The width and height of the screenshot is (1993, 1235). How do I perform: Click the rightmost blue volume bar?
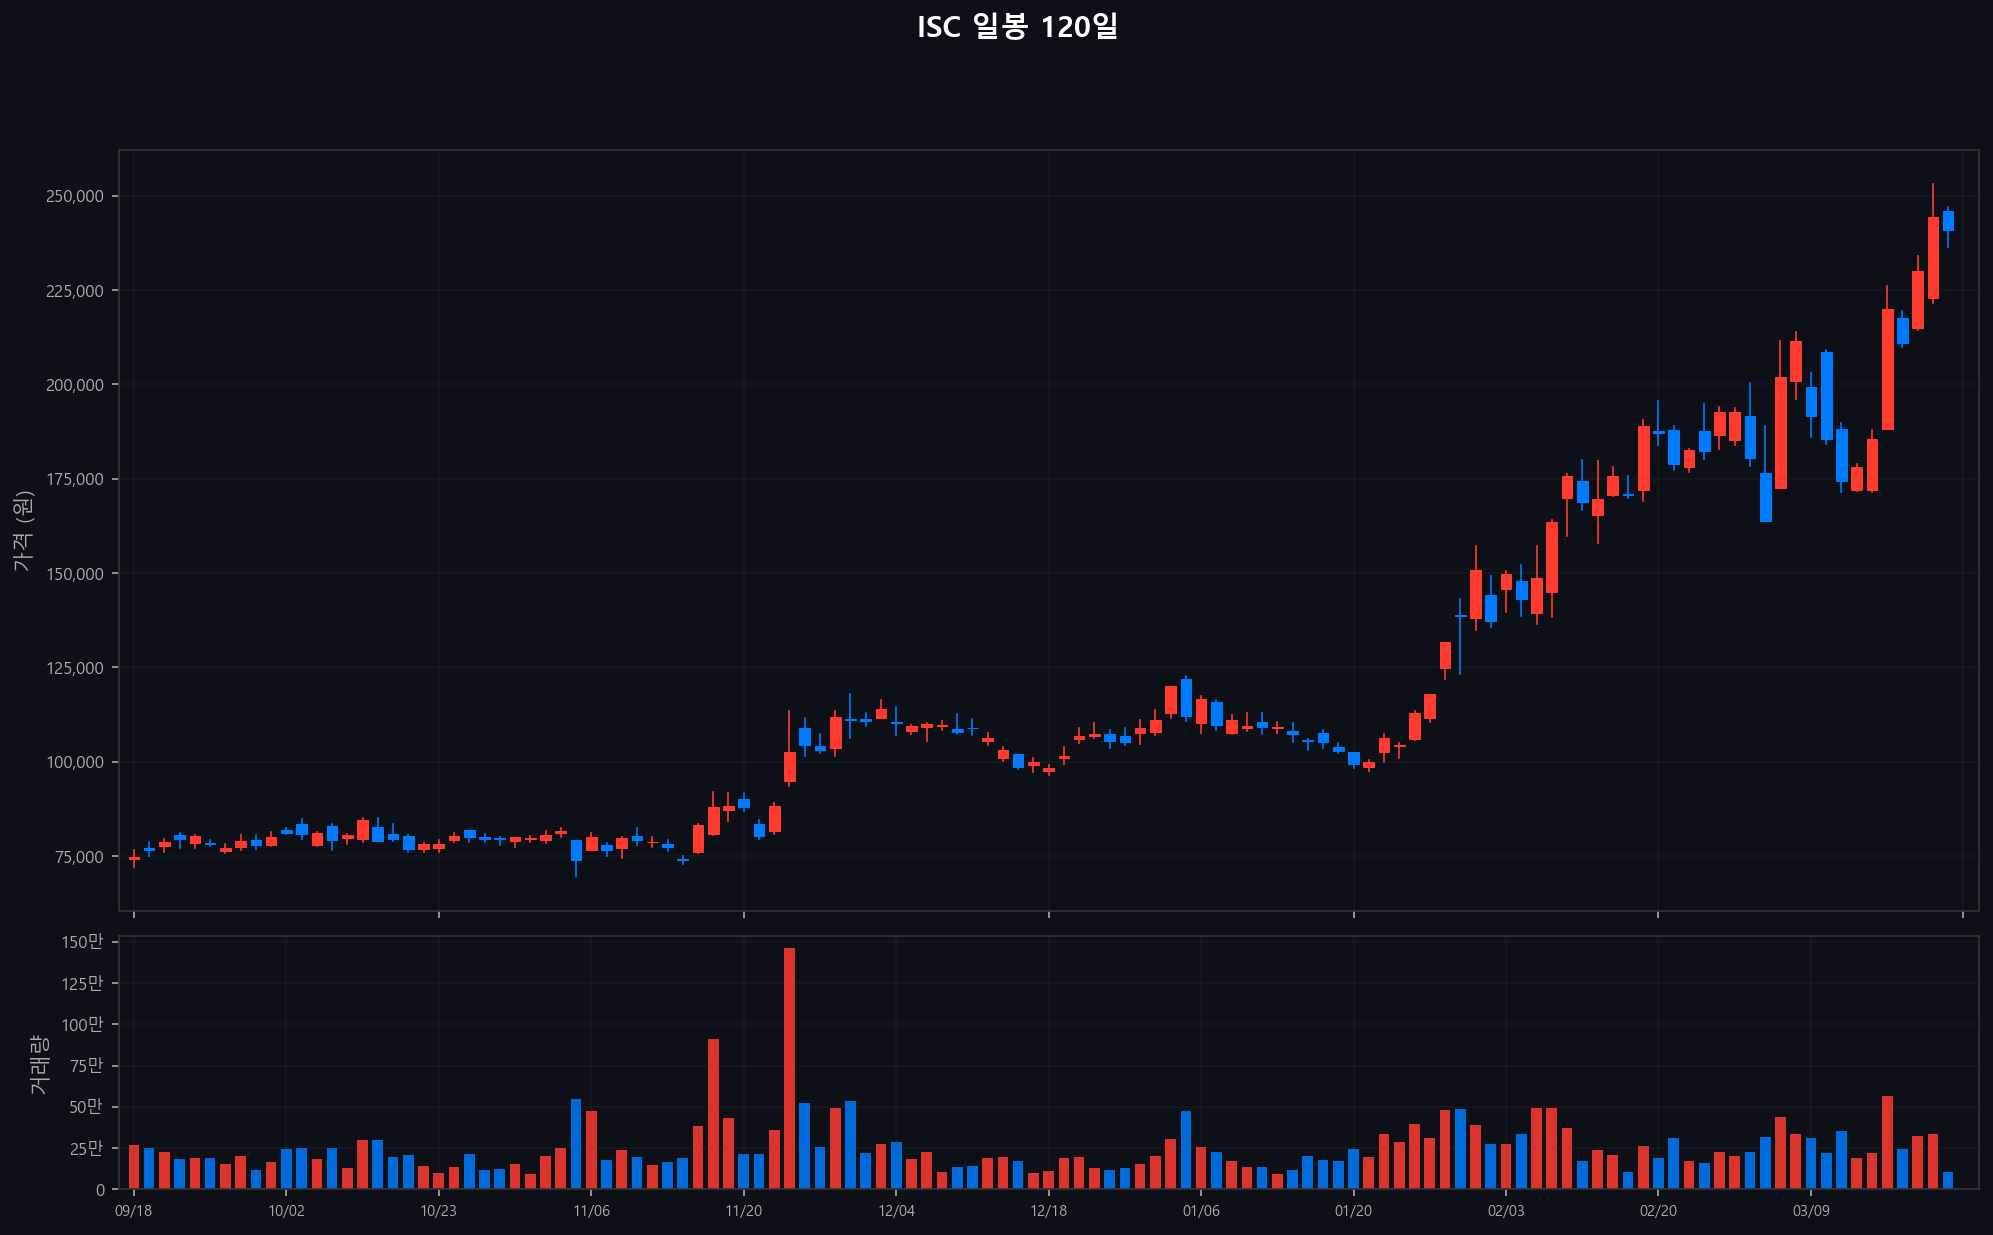tap(1948, 1181)
